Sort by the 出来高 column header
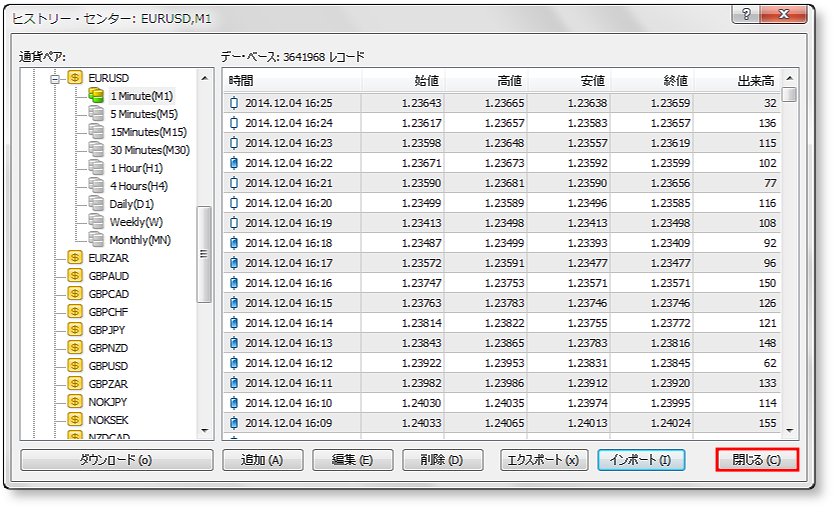833x507 pixels. click(737, 81)
